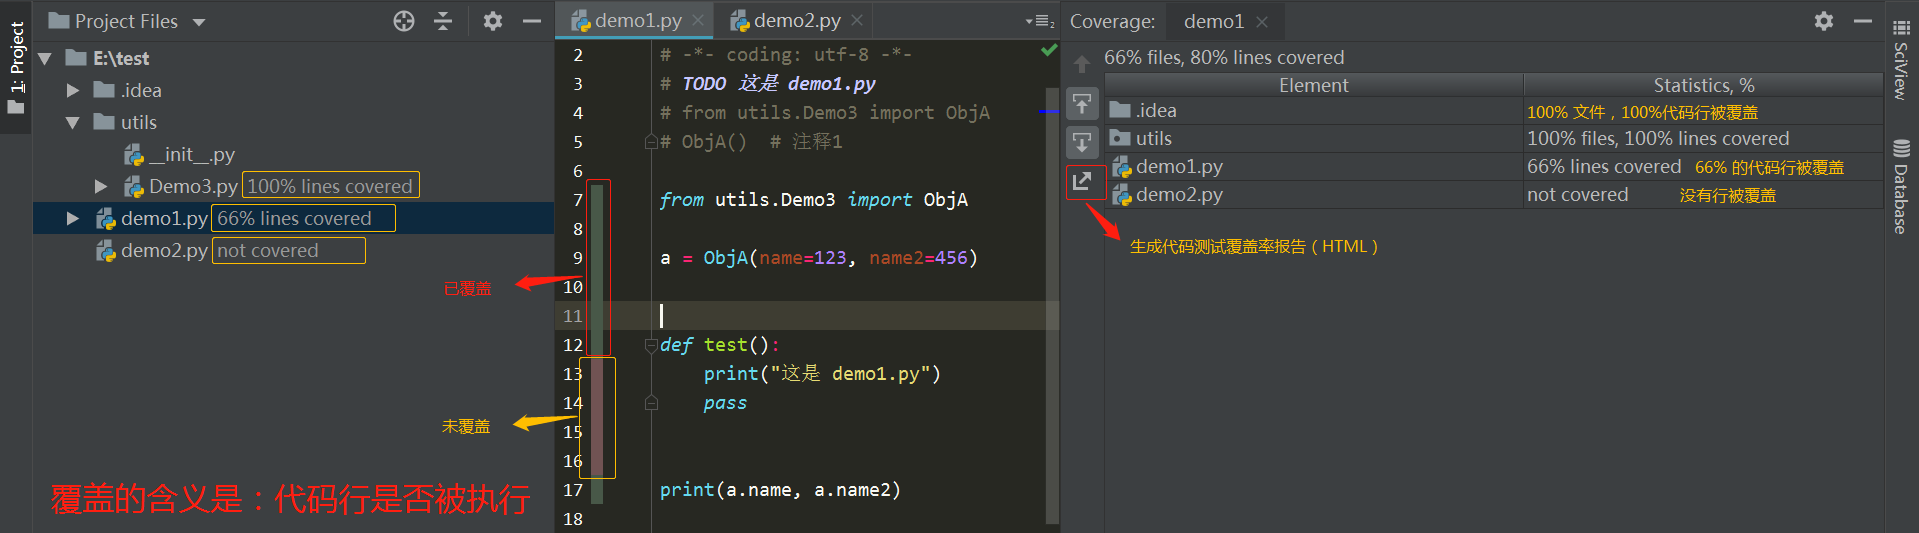Viewport: 1919px width, 533px height.
Task: Generate the HTML coverage report icon
Action: pos(1082,181)
